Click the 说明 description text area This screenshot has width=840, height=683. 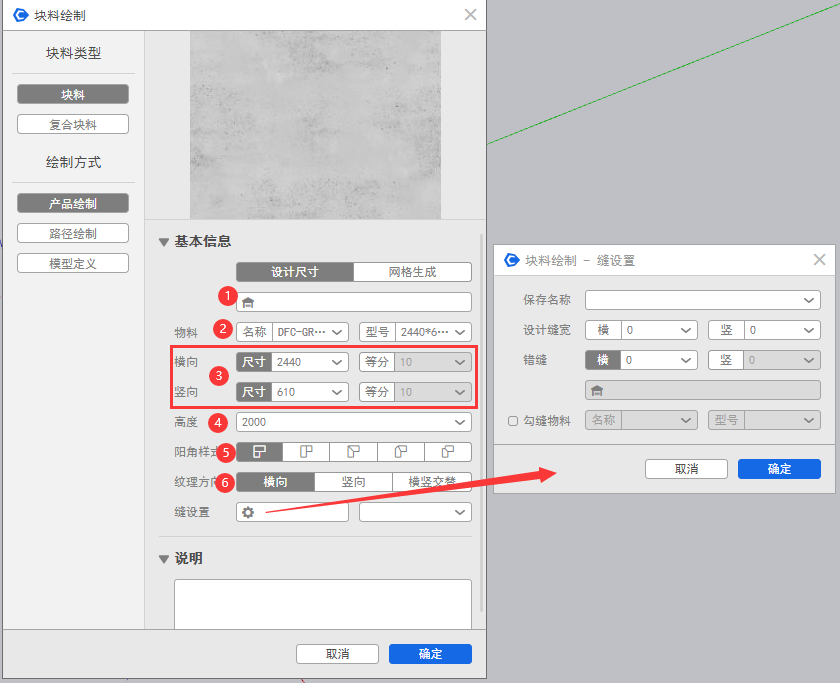click(322, 605)
